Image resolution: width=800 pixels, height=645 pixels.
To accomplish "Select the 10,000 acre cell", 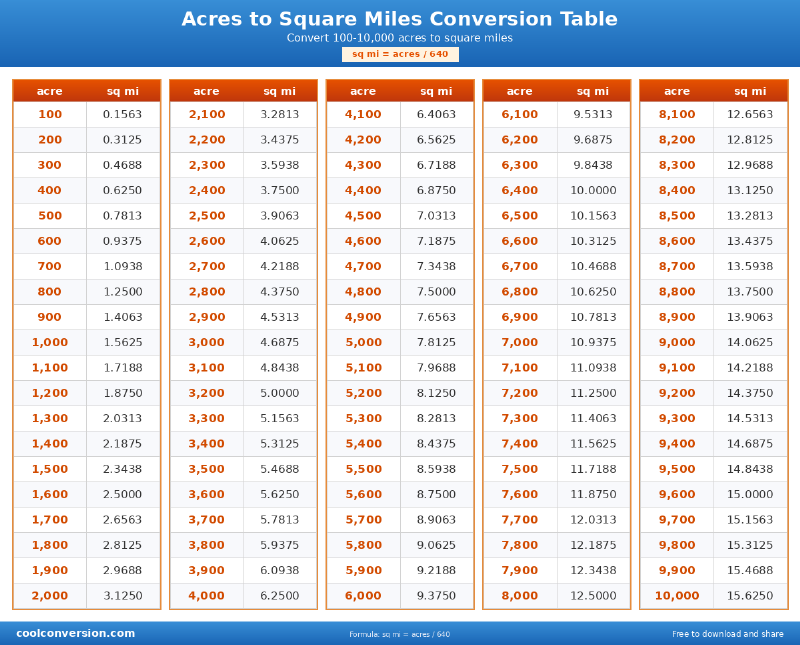I will (677, 596).
